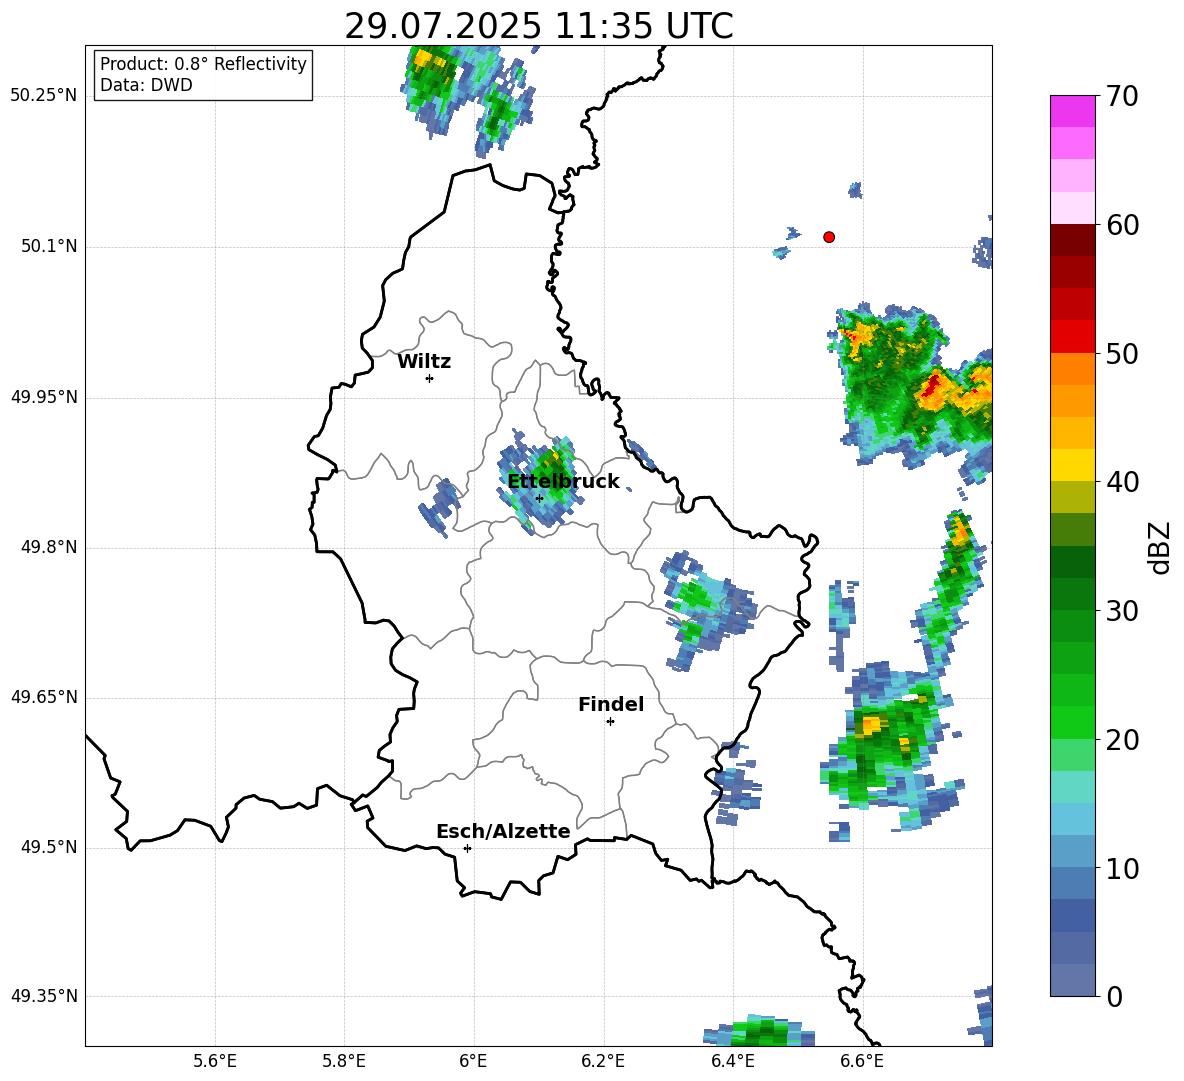Click the Ettelbruck city label
The height and width of the screenshot is (1081, 1184).
[563, 482]
